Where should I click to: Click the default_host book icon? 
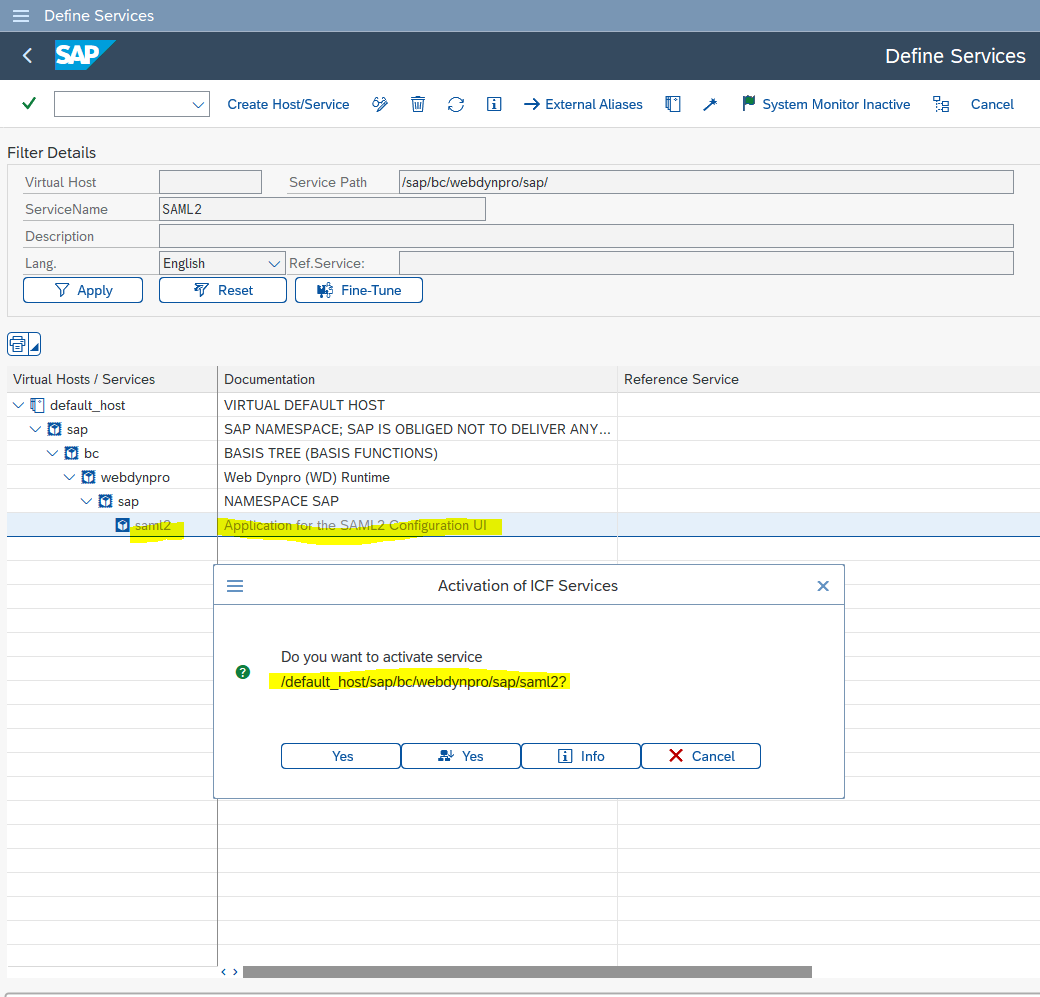(37, 405)
